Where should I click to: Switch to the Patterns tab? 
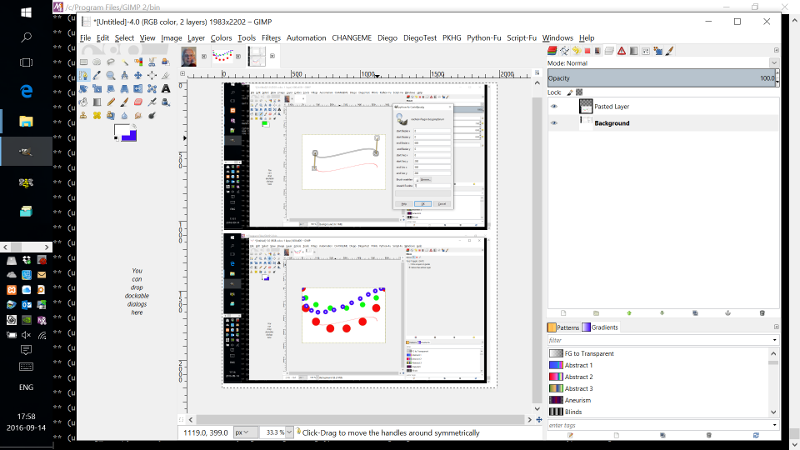coord(563,327)
